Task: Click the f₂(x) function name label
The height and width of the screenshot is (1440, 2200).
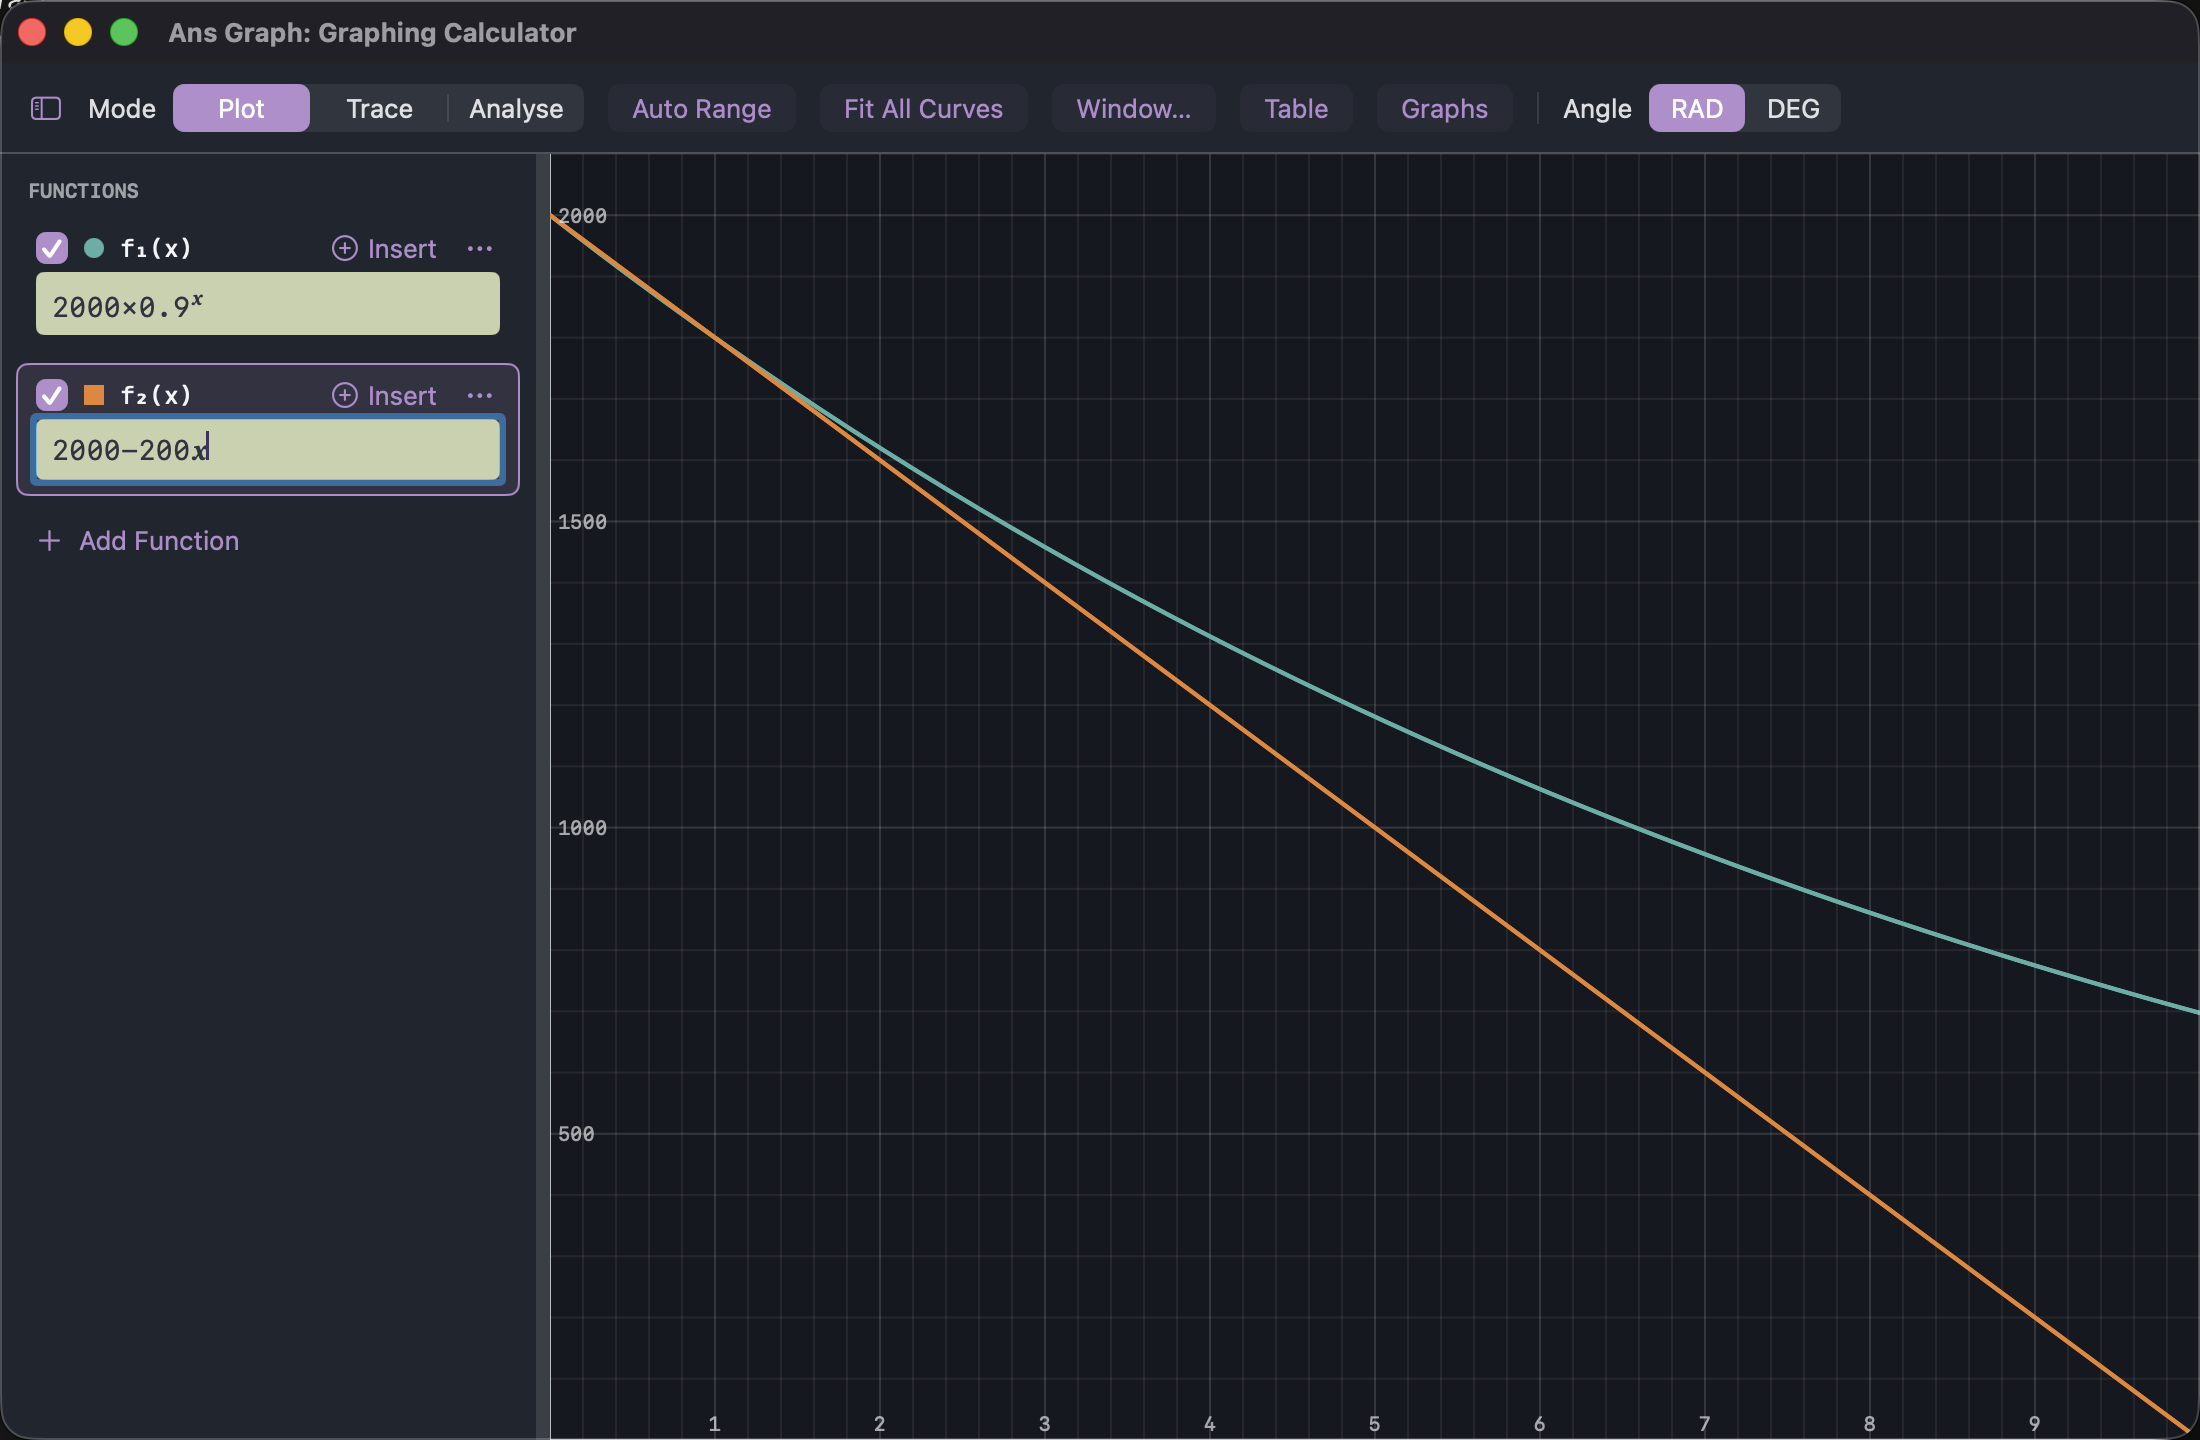Action: (x=156, y=395)
